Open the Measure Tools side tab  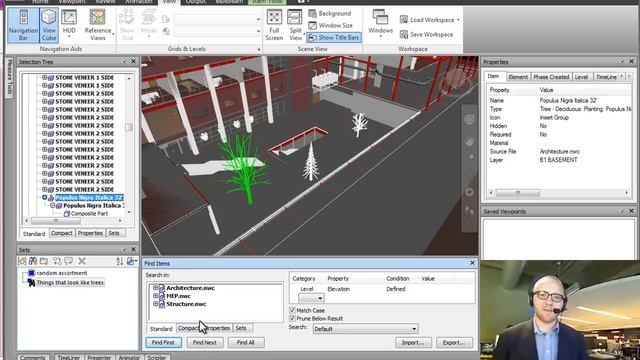[x=9, y=78]
